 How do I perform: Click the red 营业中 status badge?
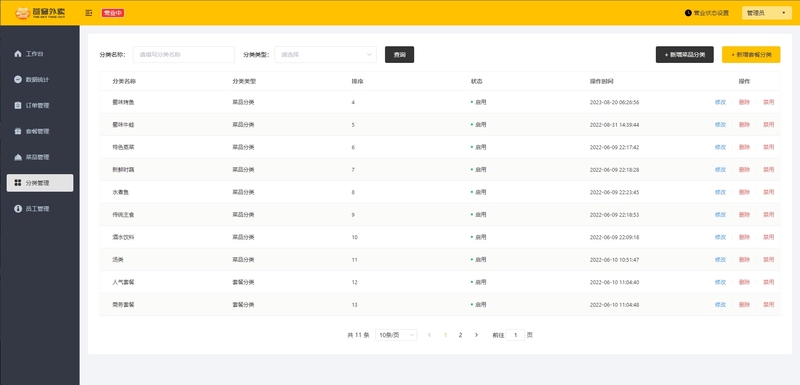click(x=113, y=13)
